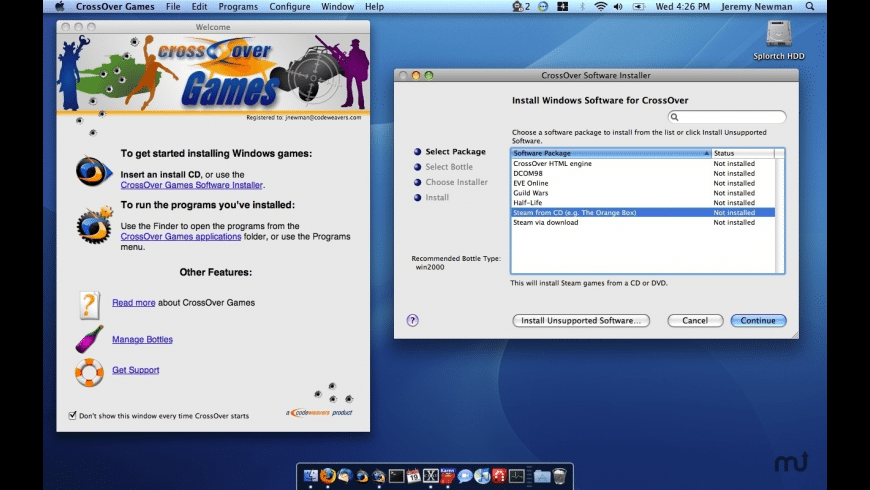
Task: Click the wine bottle icon beside Manage Bottles
Action: (89, 339)
